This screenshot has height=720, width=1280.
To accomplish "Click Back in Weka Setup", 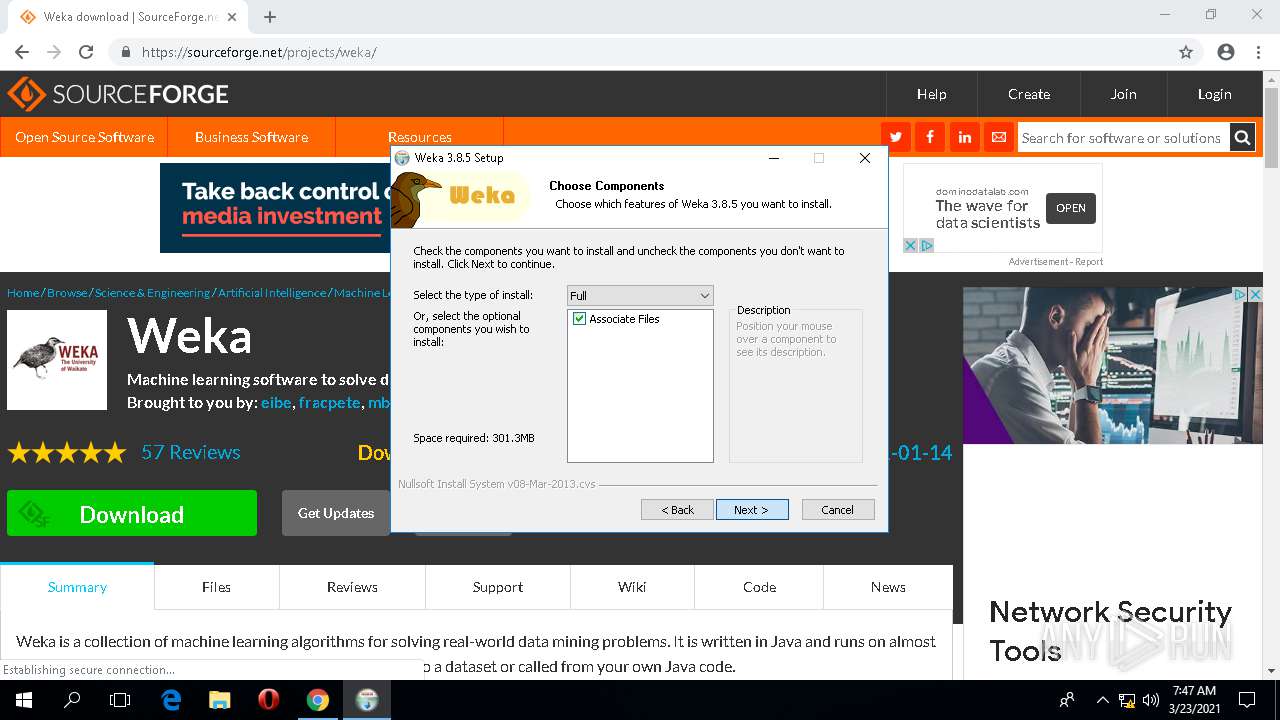I will 677,510.
